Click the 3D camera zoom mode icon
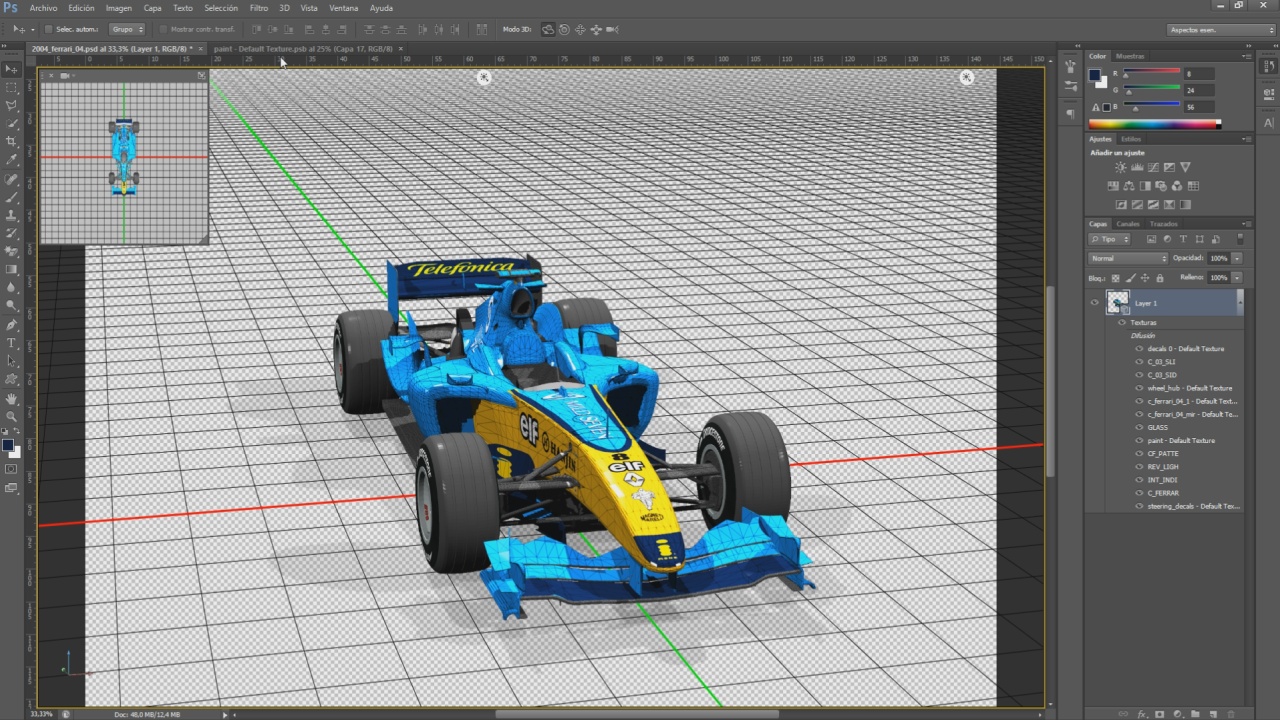Image resolution: width=1280 pixels, height=720 pixels. (x=612, y=30)
